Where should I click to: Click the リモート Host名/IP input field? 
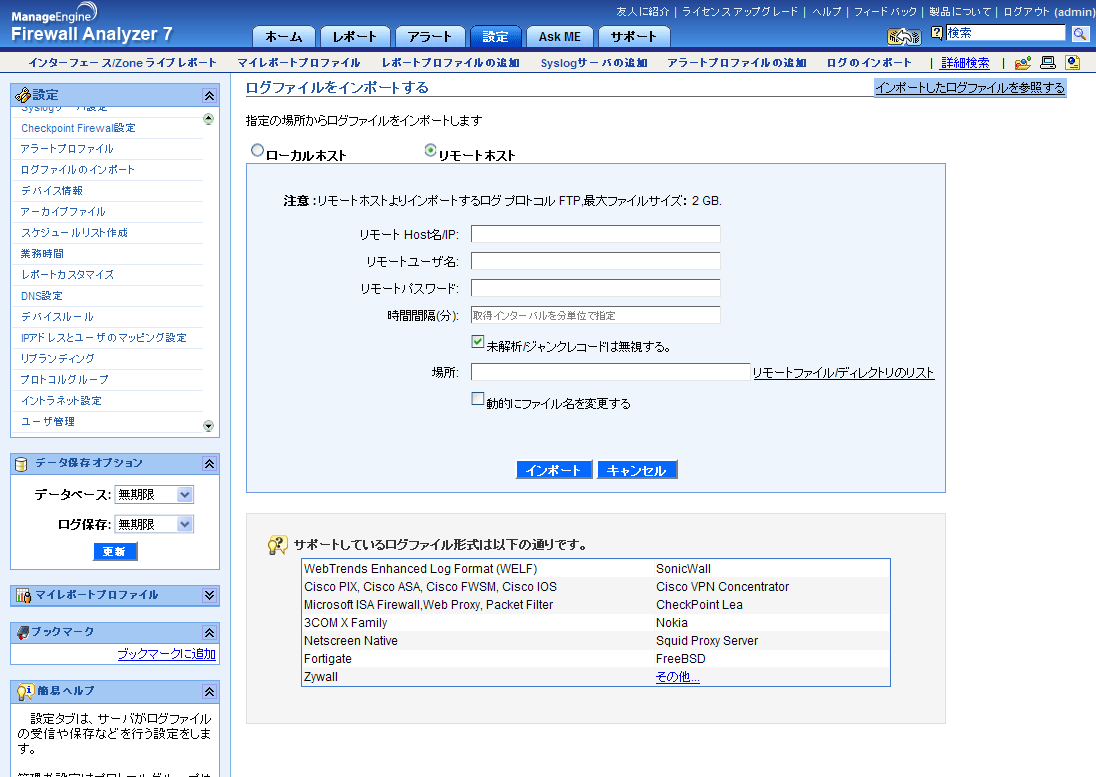596,234
